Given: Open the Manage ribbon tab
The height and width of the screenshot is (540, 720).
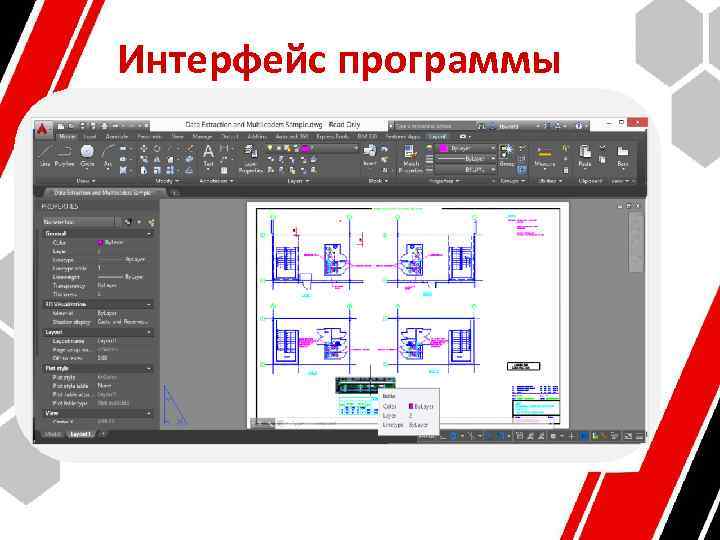Looking at the screenshot, I should (202, 136).
